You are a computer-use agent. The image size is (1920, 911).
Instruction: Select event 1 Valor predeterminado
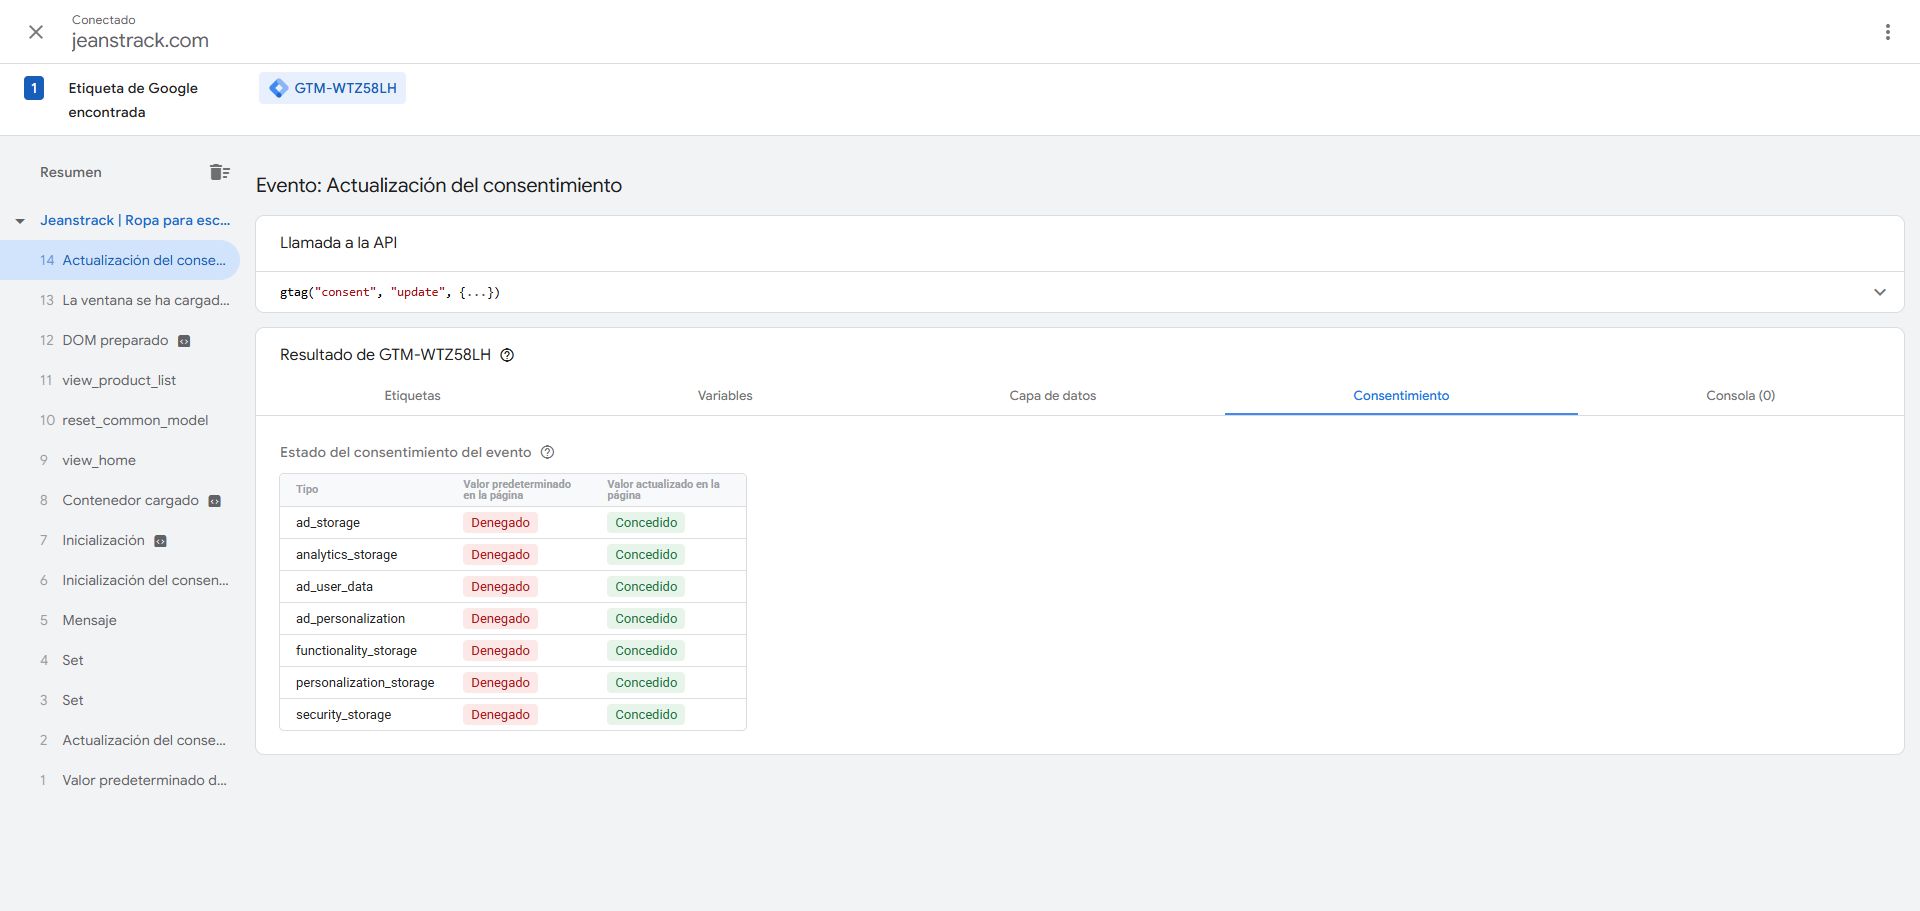point(120,780)
